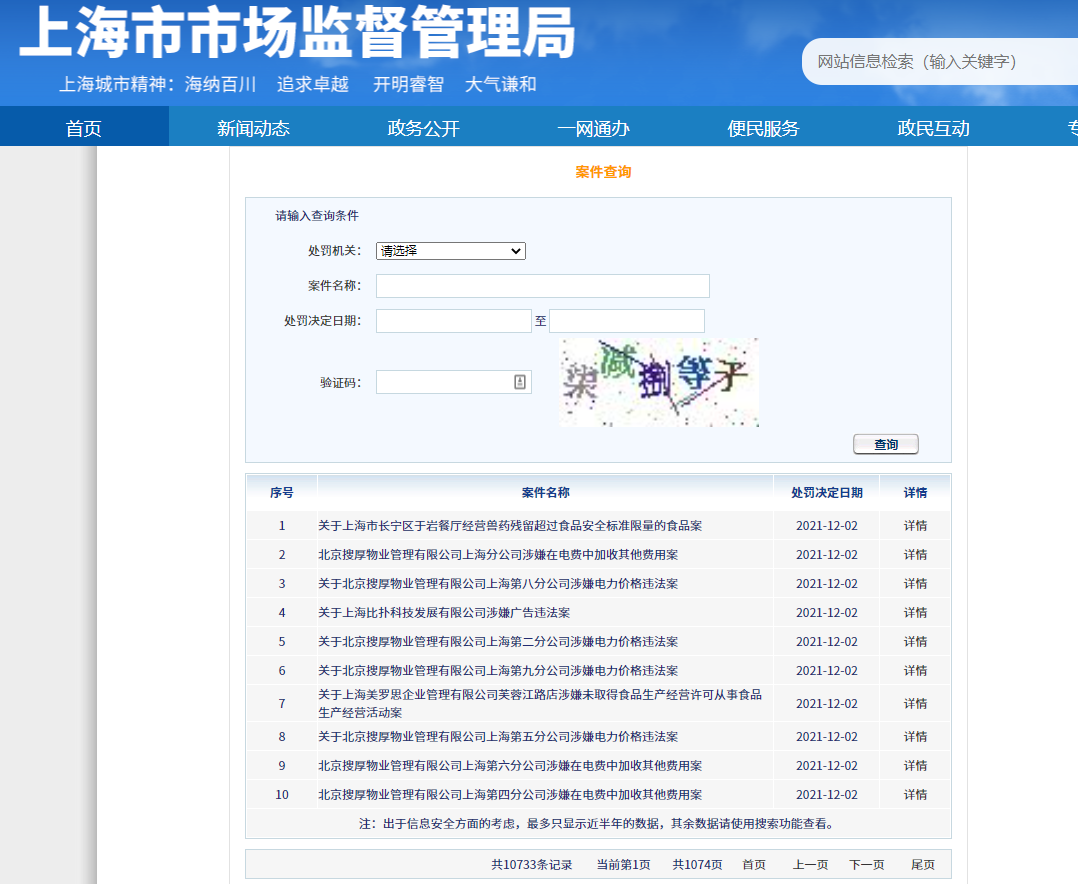1078x884 pixels.
Task: Open 便民服务 navigation item
Action: coord(763,128)
